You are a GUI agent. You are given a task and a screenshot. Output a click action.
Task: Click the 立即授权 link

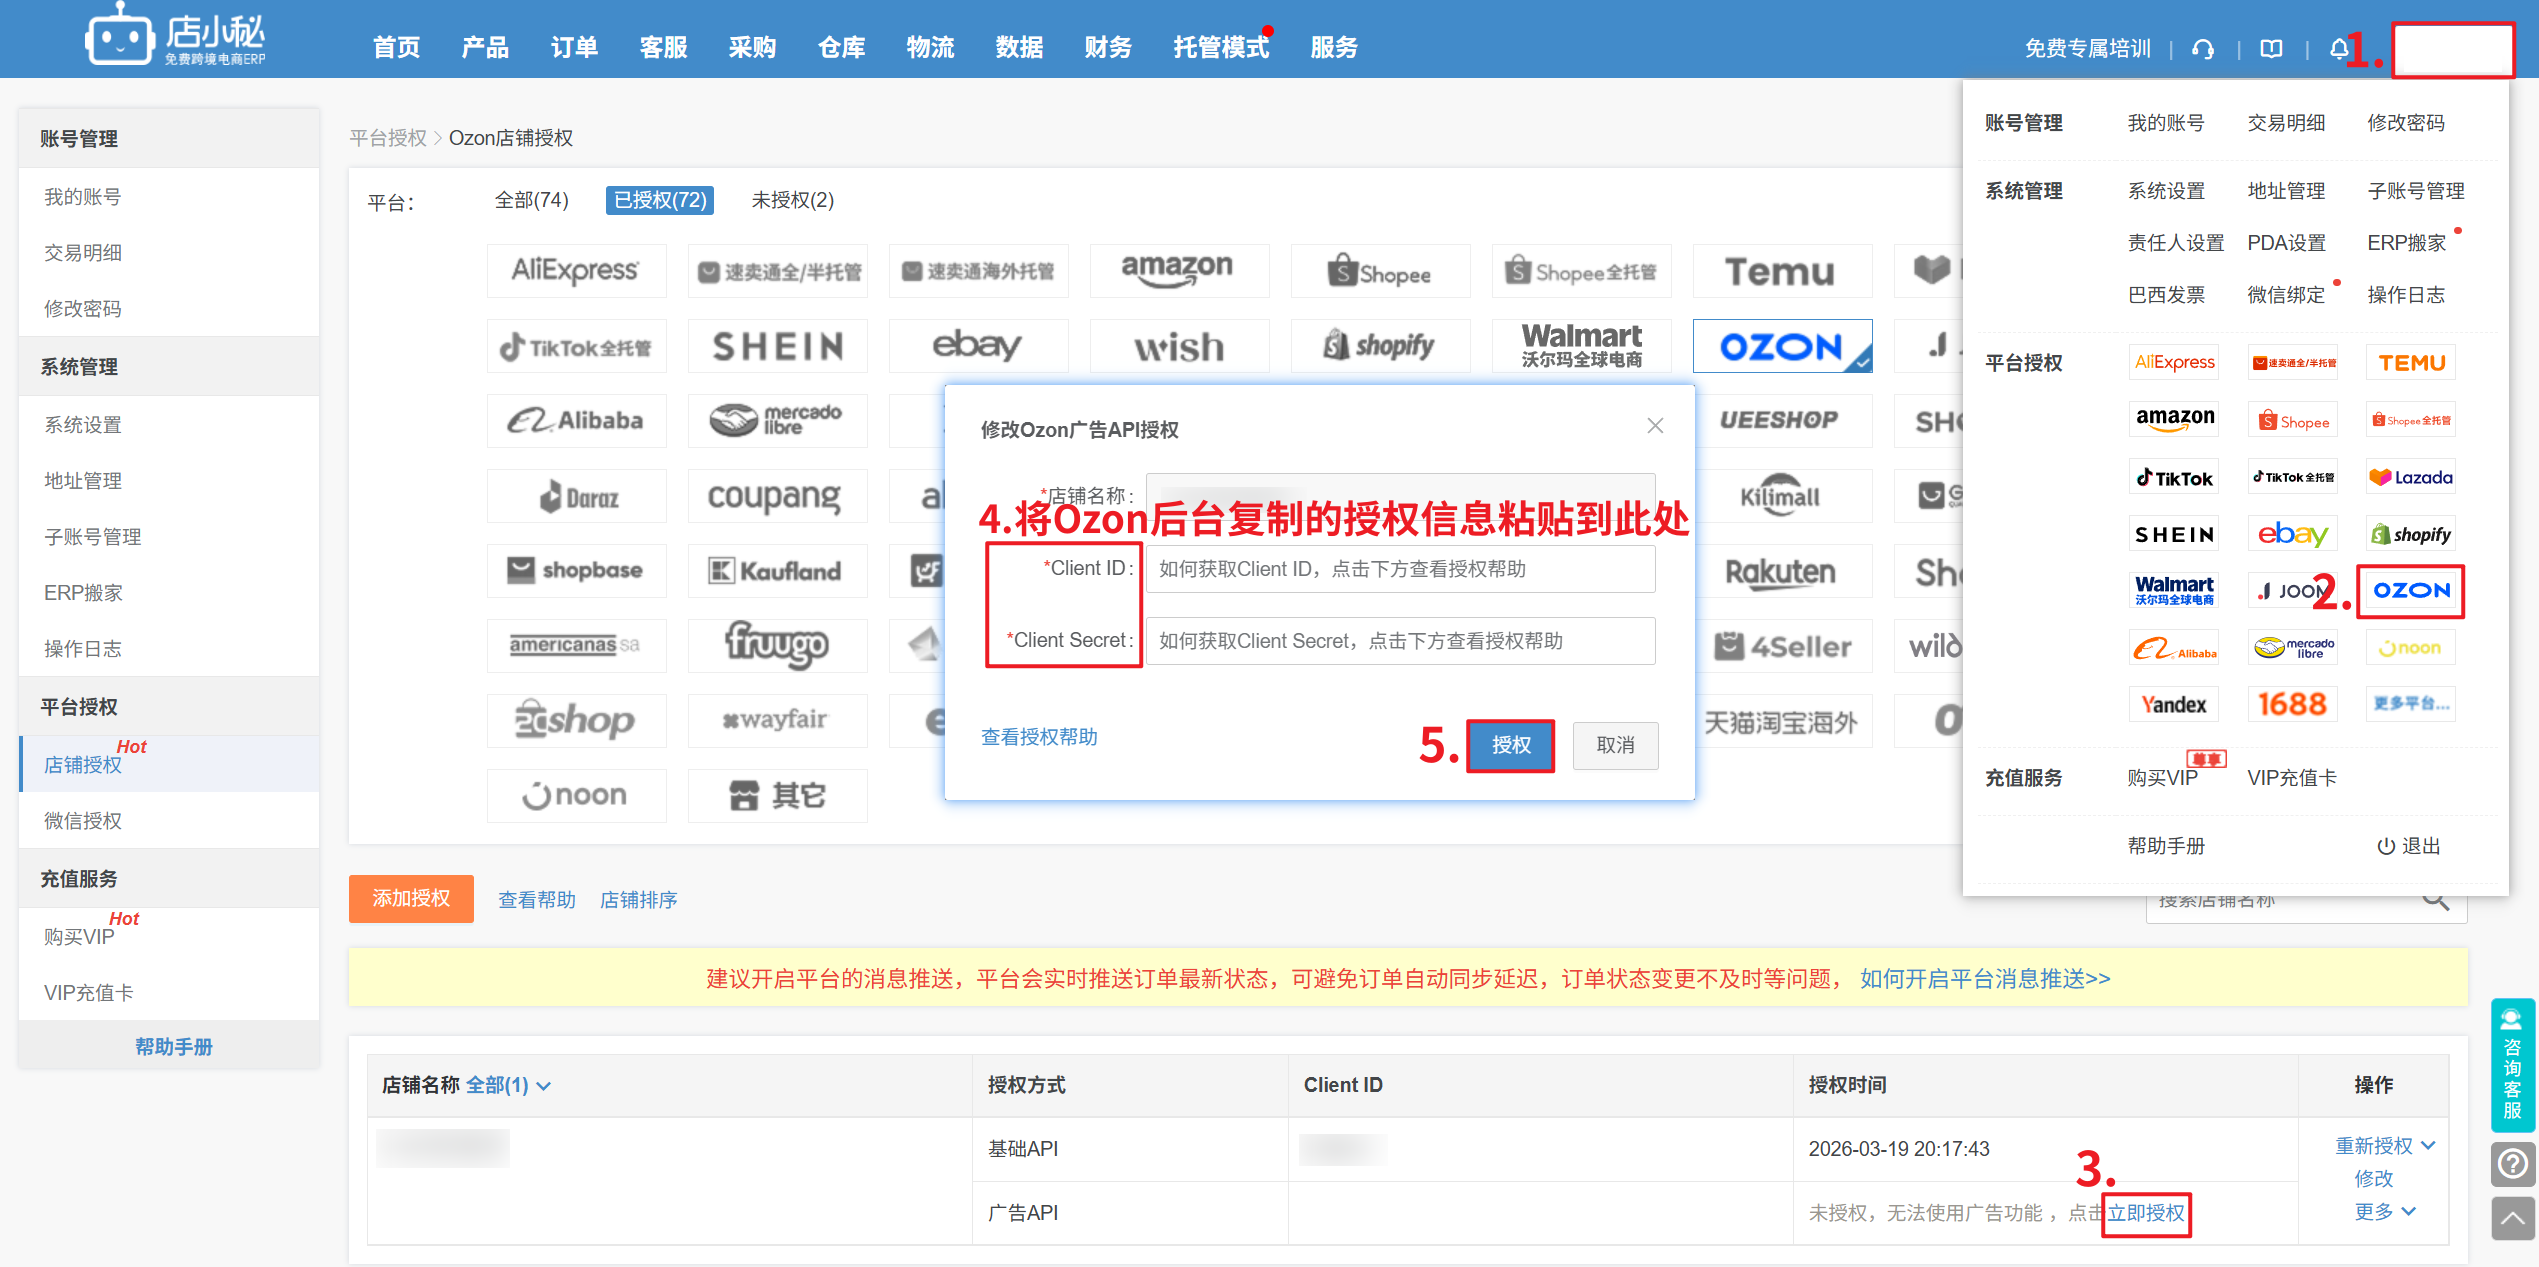pyautogui.click(x=2146, y=1213)
